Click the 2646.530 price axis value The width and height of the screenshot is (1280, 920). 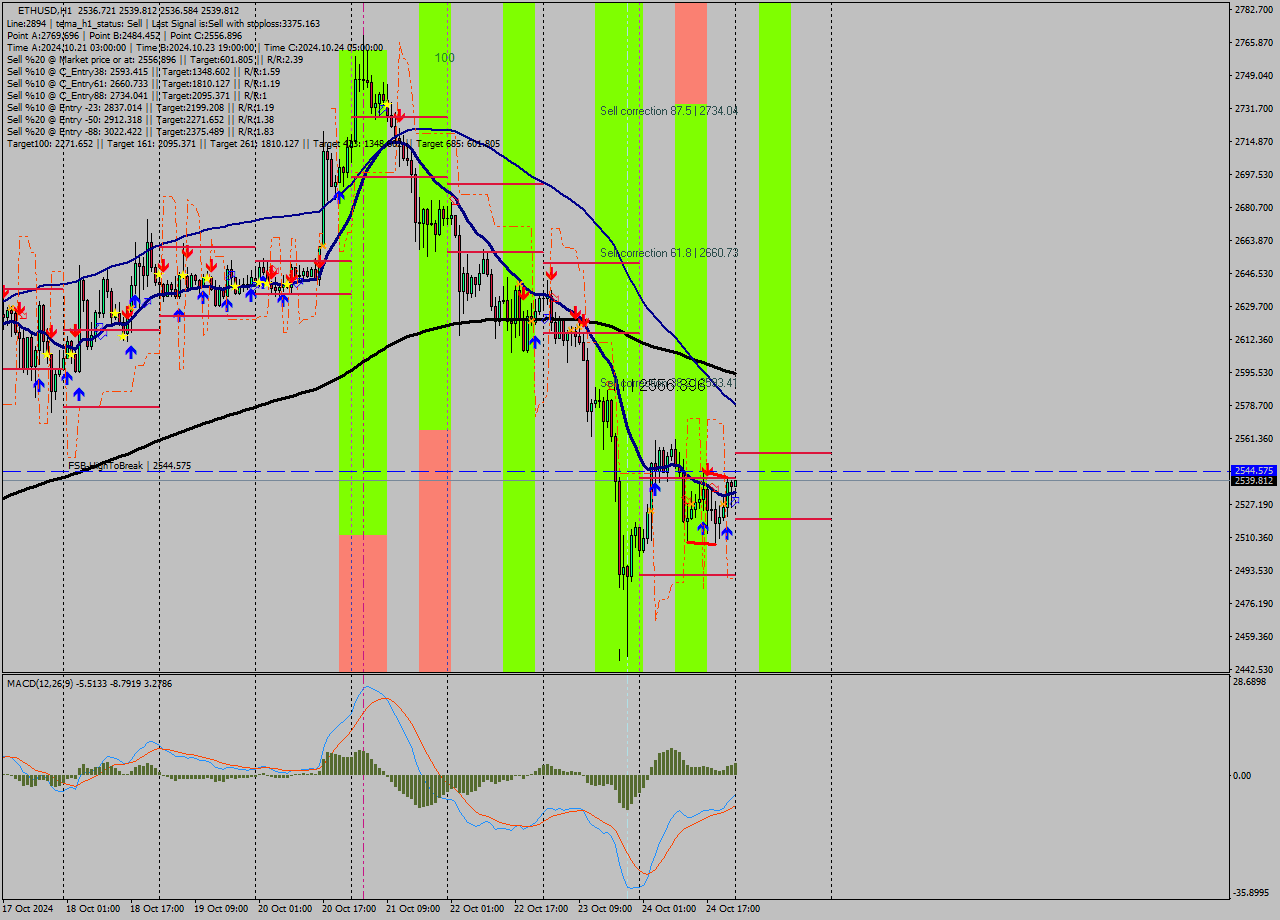tap(1254, 273)
